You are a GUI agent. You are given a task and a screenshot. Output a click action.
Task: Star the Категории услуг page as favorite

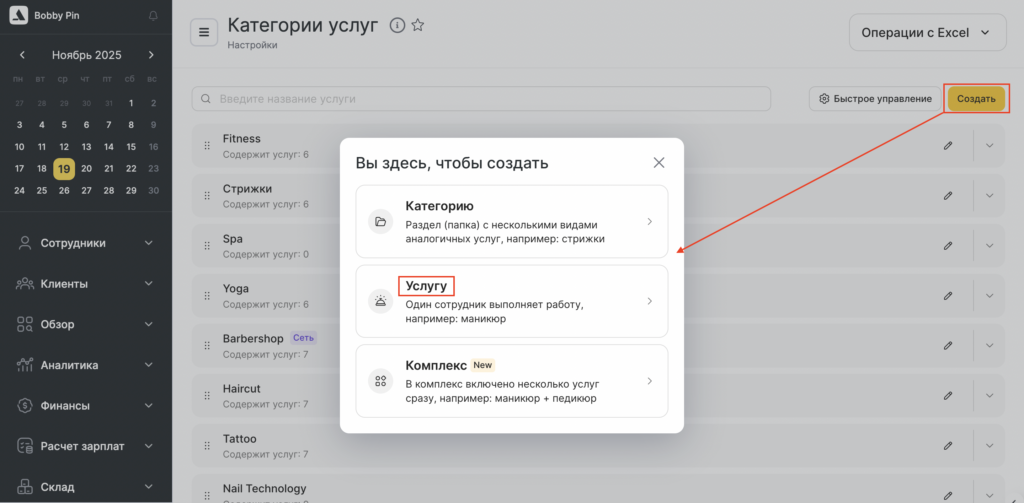point(418,26)
